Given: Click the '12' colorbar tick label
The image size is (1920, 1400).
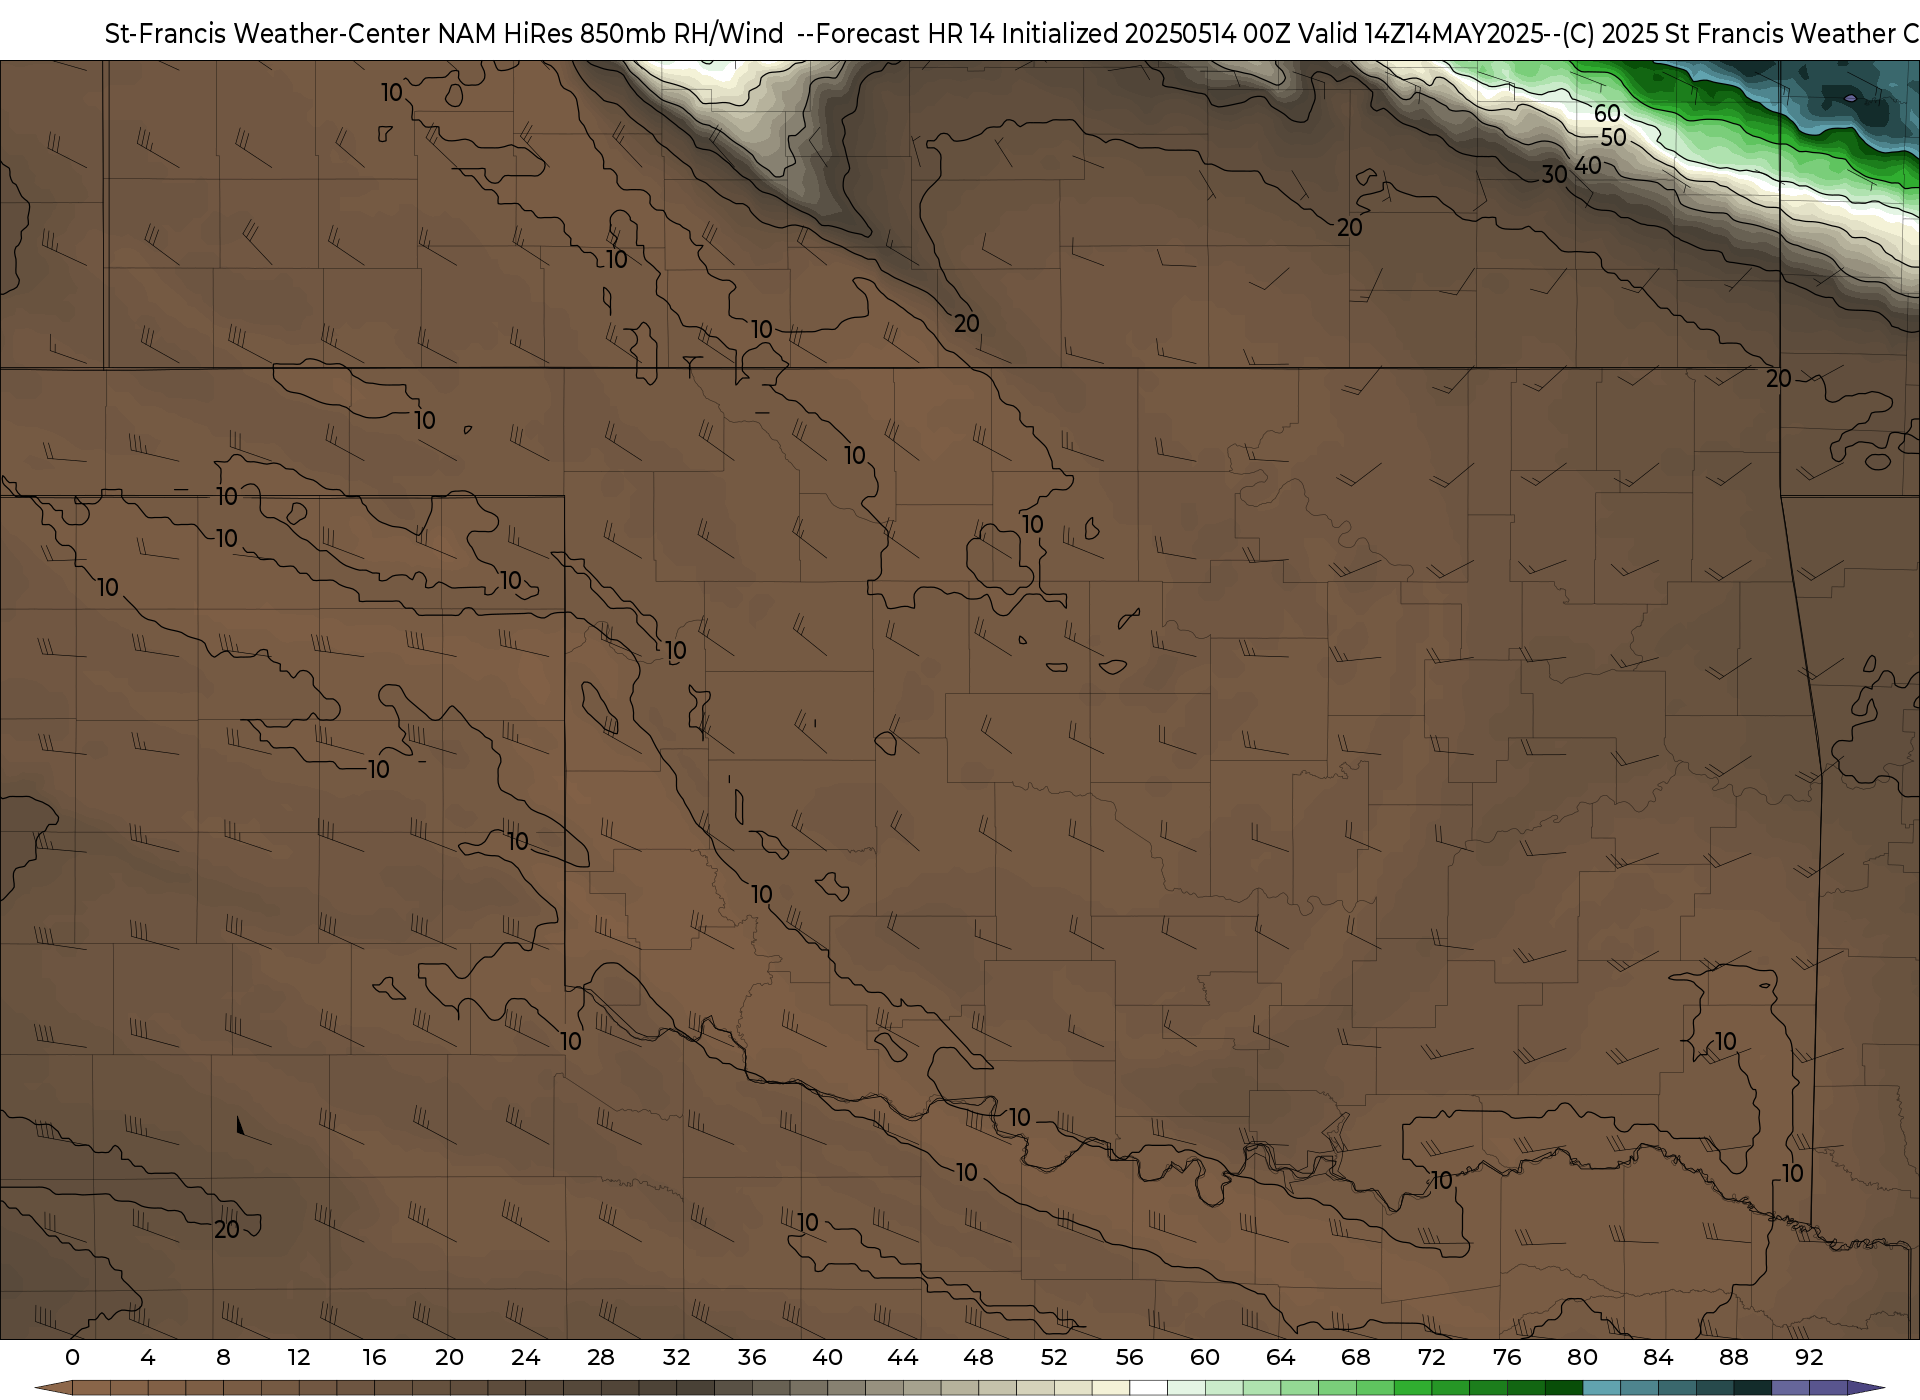Looking at the screenshot, I should (299, 1357).
